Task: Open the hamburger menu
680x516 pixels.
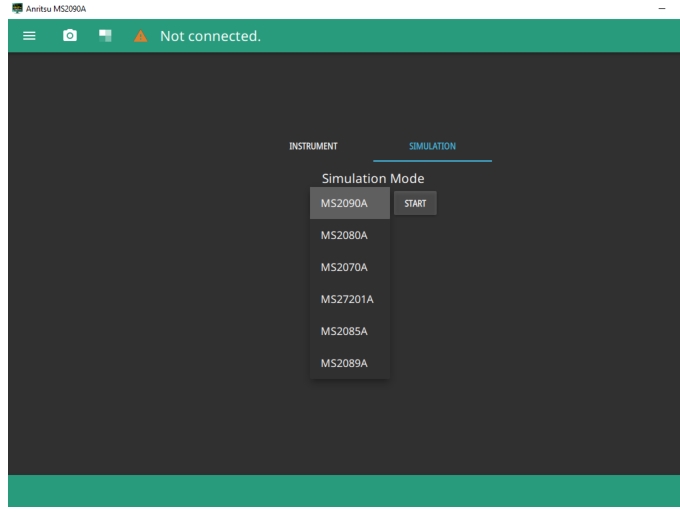Action: click(x=29, y=36)
